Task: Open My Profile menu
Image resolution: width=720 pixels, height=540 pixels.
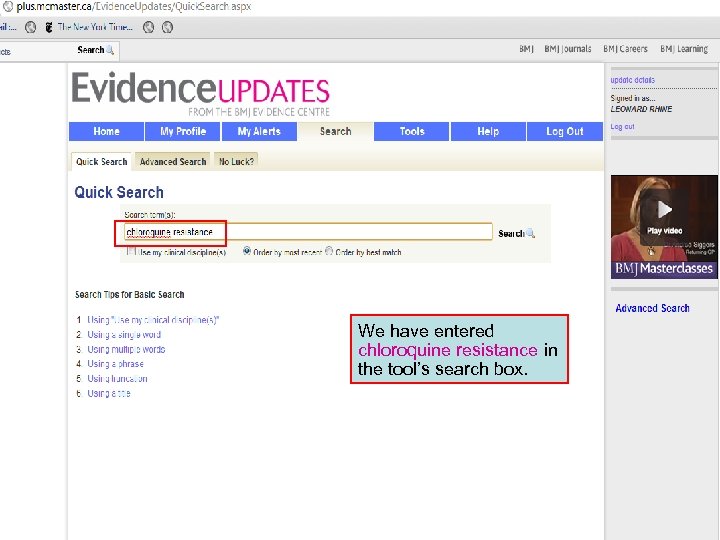Action: tap(183, 131)
